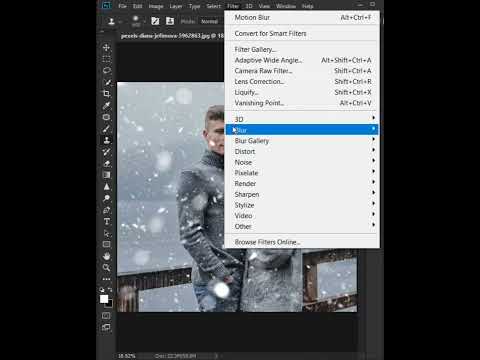Image resolution: width=480 pixels, height=360 pixels.
Task: Choose Adaptive Wide Angle filter
Action: coord(302,60)
